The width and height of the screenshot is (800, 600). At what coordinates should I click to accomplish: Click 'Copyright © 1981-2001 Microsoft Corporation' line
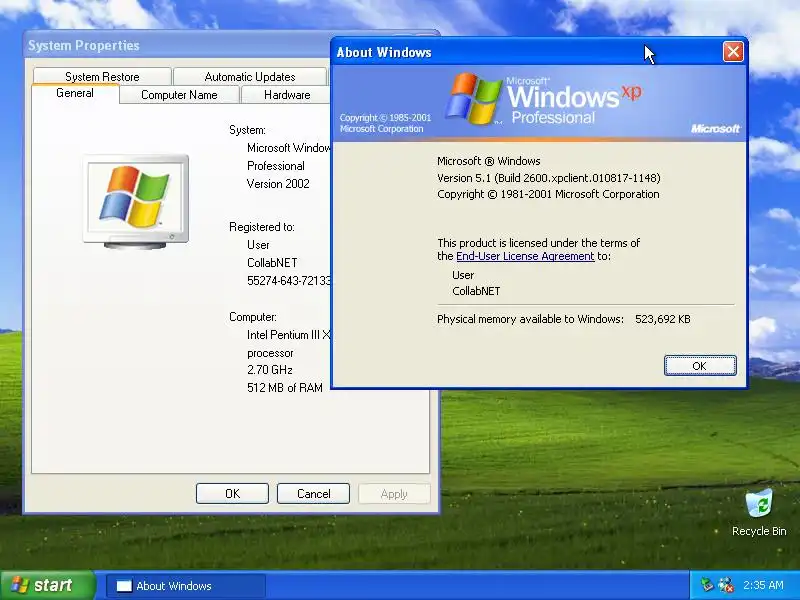pos(548,194)
